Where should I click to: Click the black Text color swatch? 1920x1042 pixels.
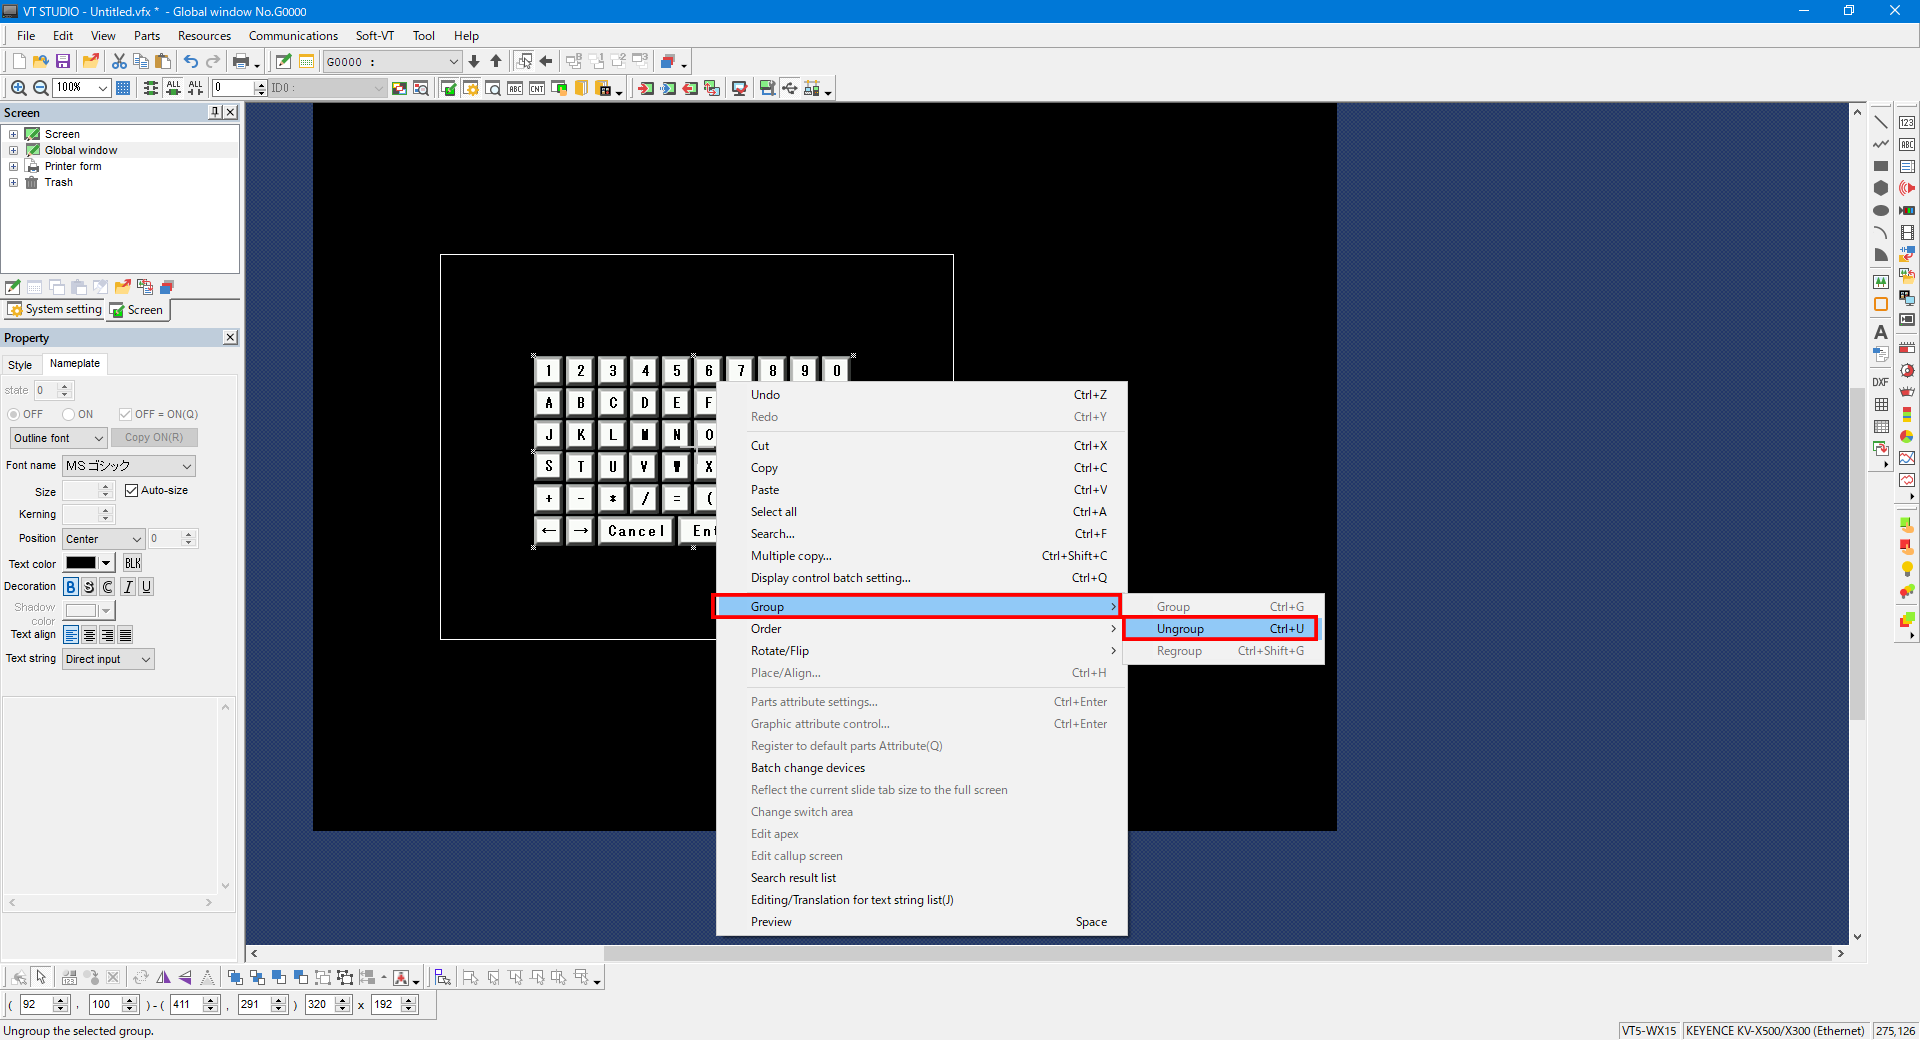click(x=81, y=563)
